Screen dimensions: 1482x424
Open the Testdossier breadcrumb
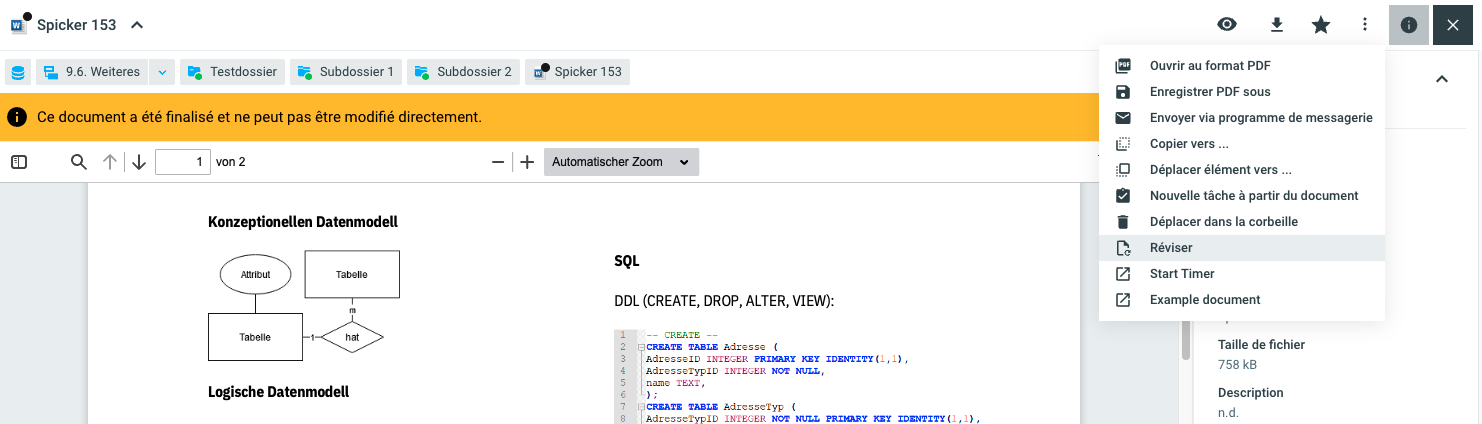pyautogui.click(x=232, y=72)
